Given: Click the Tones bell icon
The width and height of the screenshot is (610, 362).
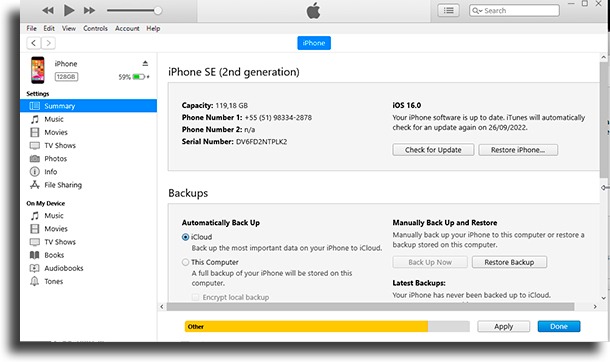Looking at the screenshot, I should (x=35, y=281).
